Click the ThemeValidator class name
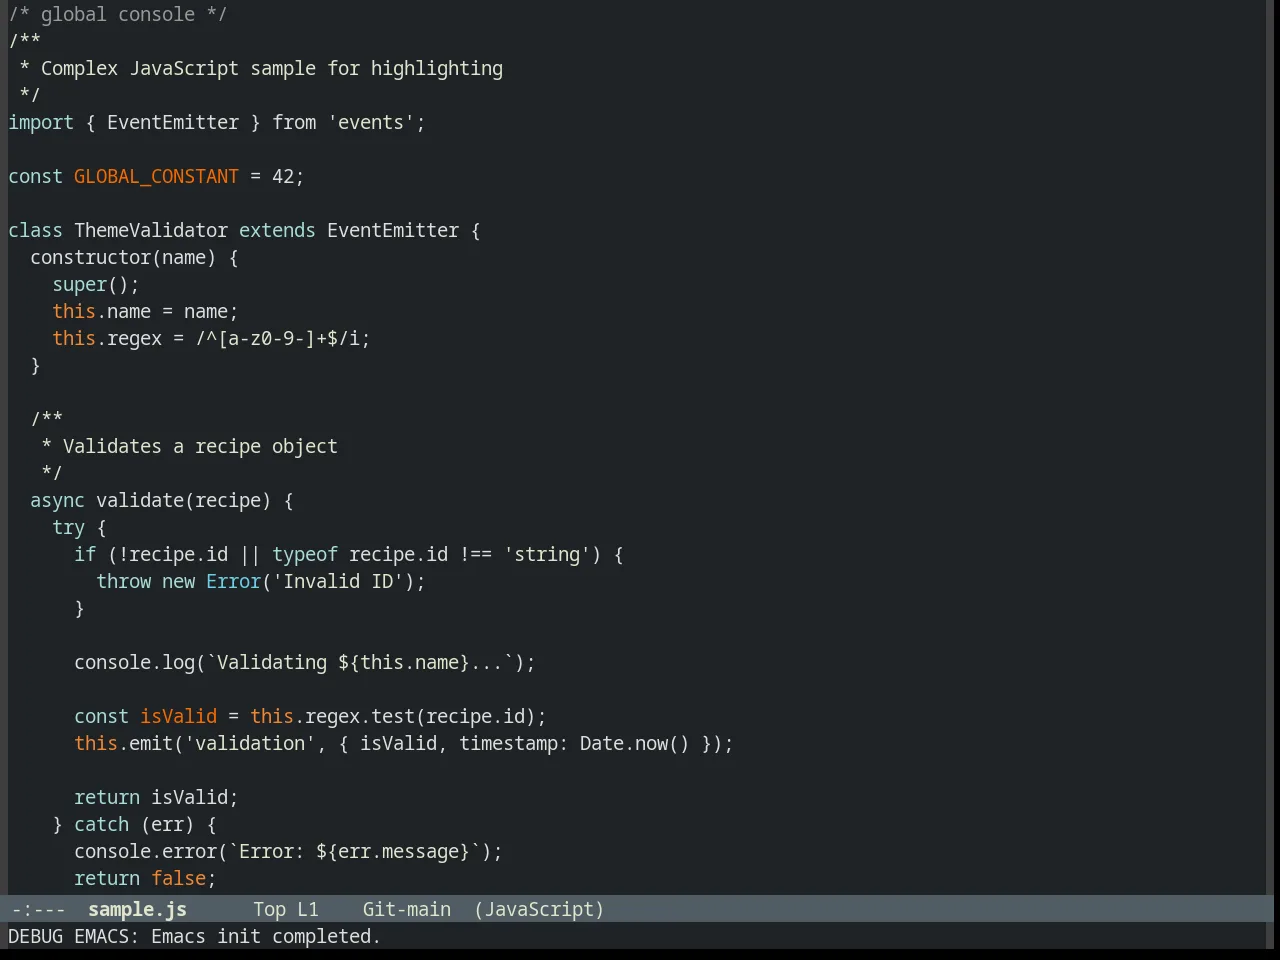The height and width of the screenshot is (960, 1280). (151, 230)
